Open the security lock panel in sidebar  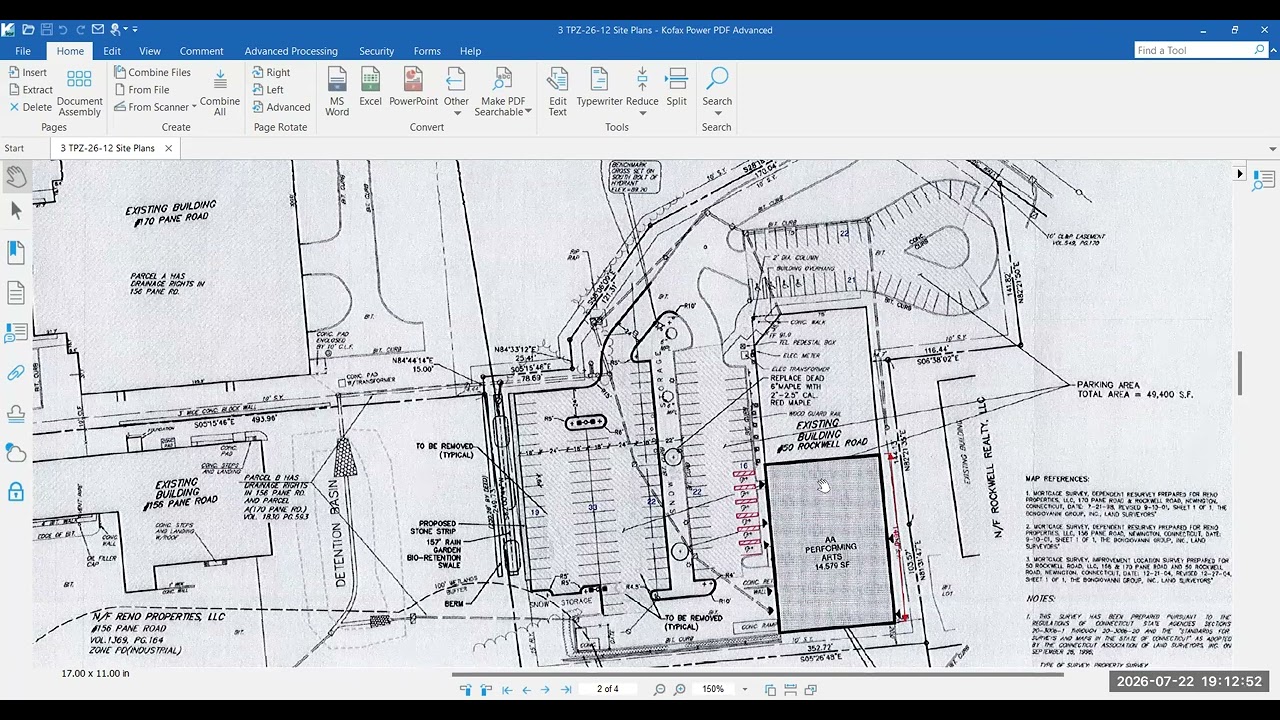click(x=16, y=492)
